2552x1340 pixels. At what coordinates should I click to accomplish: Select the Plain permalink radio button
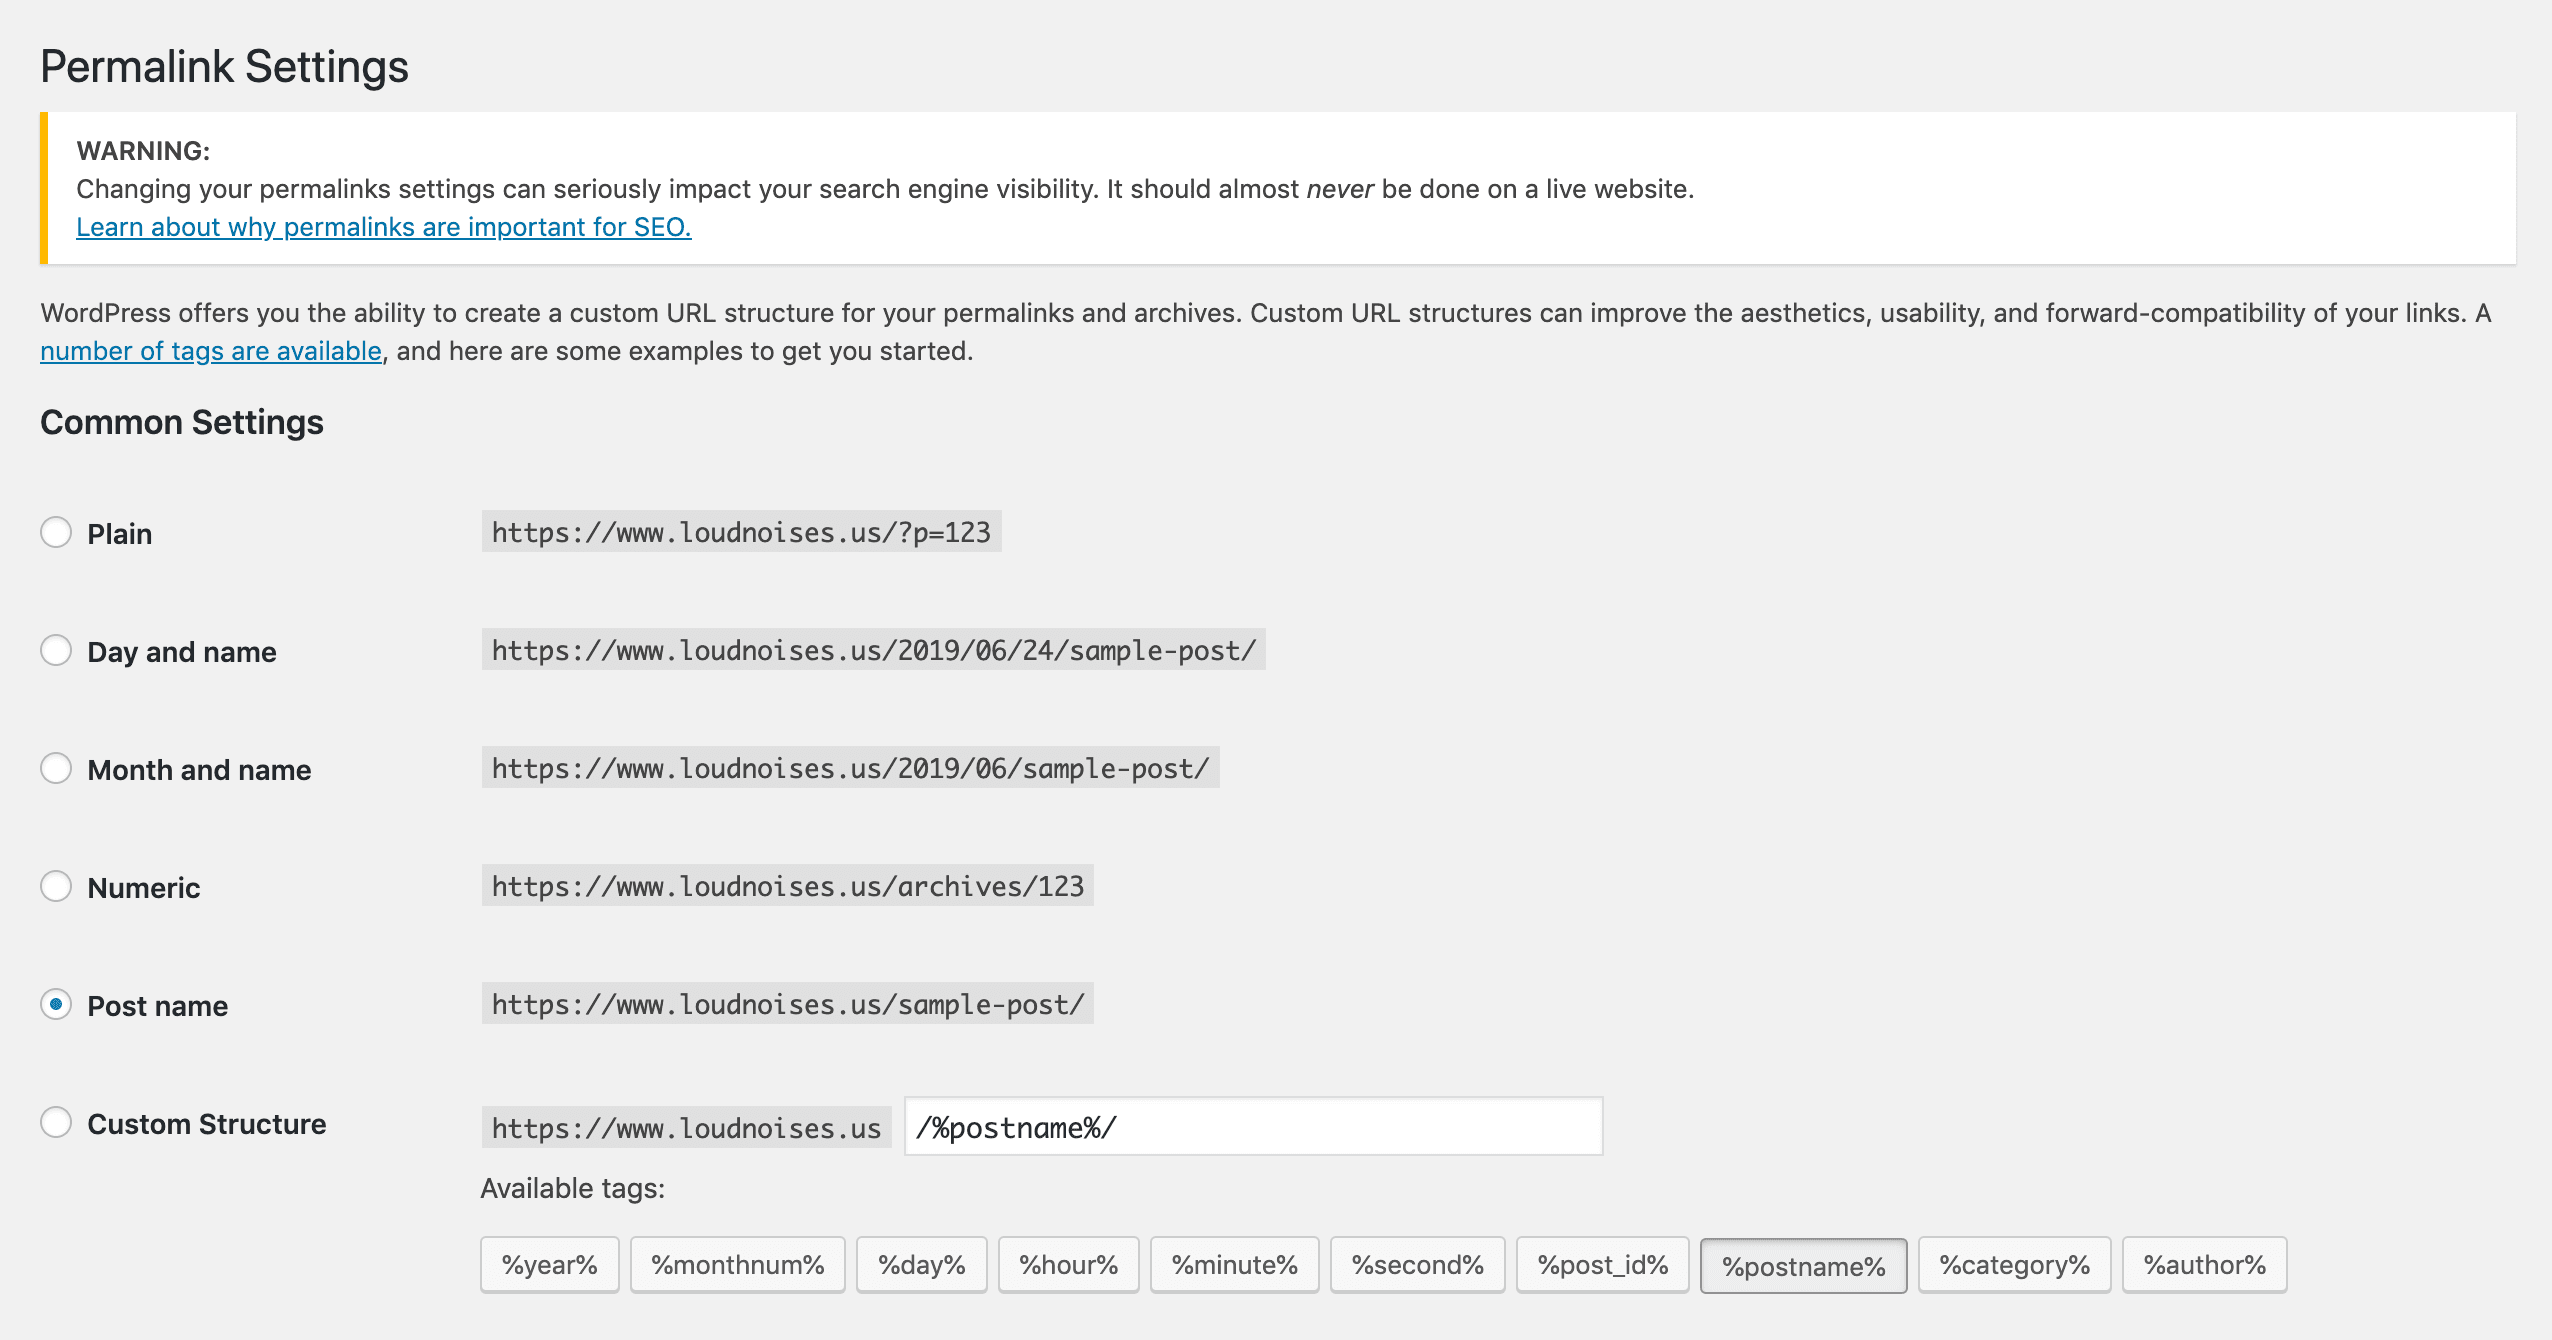[56, 532]
